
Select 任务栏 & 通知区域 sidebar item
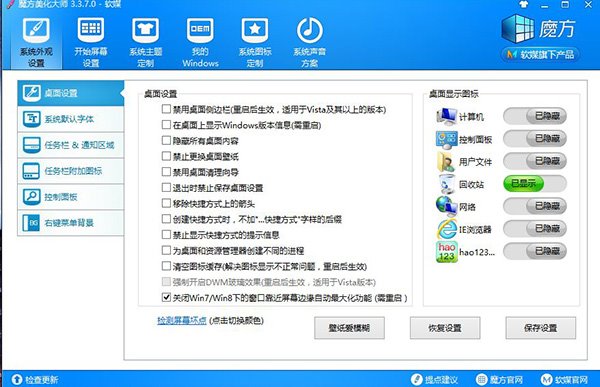71,145
